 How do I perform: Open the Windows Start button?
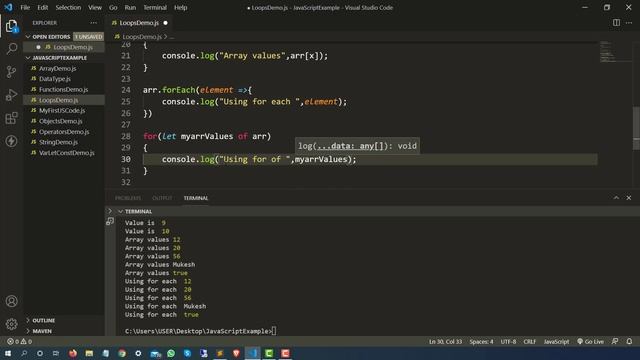pyautogui.click(x=8, y=353)
